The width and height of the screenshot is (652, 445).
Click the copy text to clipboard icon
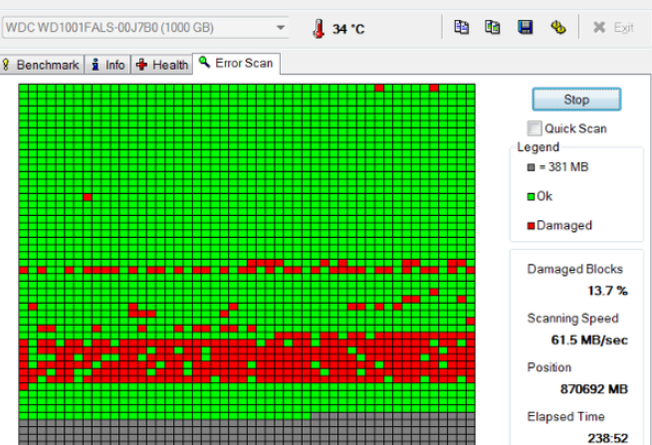click(x=461, y=28)
